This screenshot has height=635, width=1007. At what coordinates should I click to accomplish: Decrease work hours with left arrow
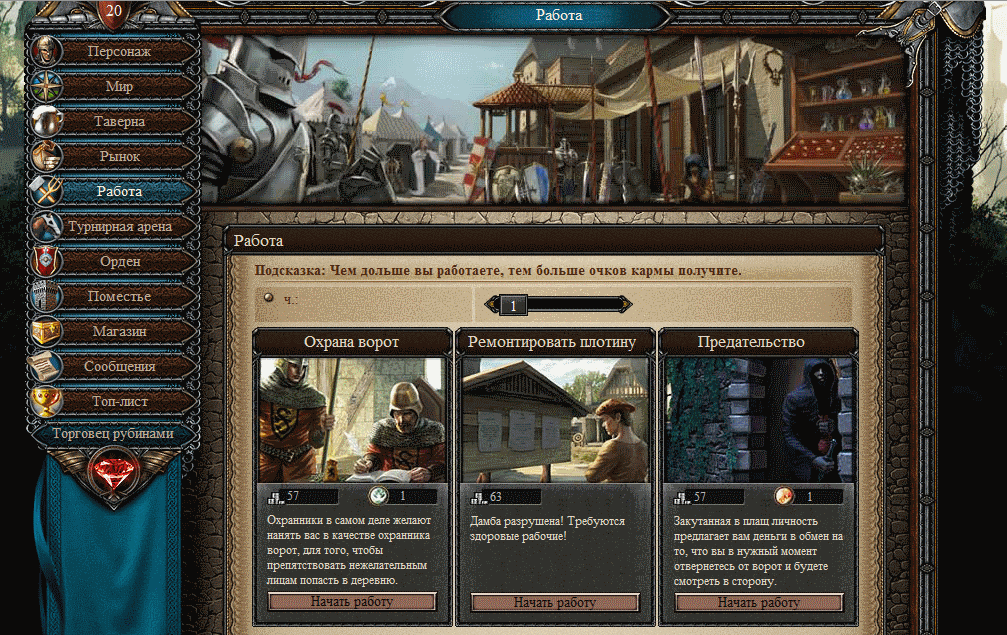pos(492,305)
